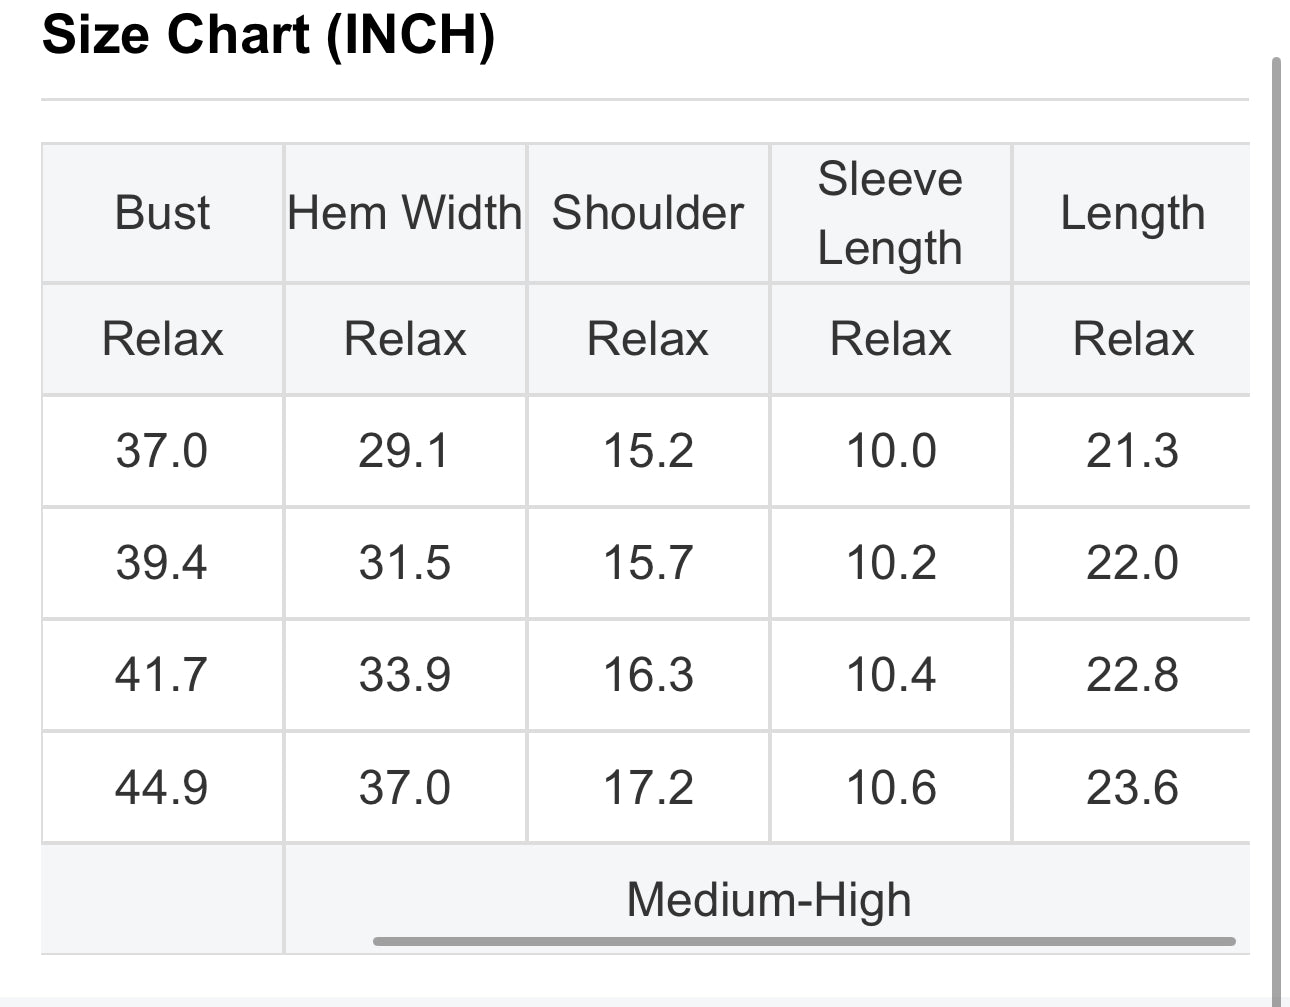
Task: Click the 33.9 hem width cell
Action: (404, 675)
